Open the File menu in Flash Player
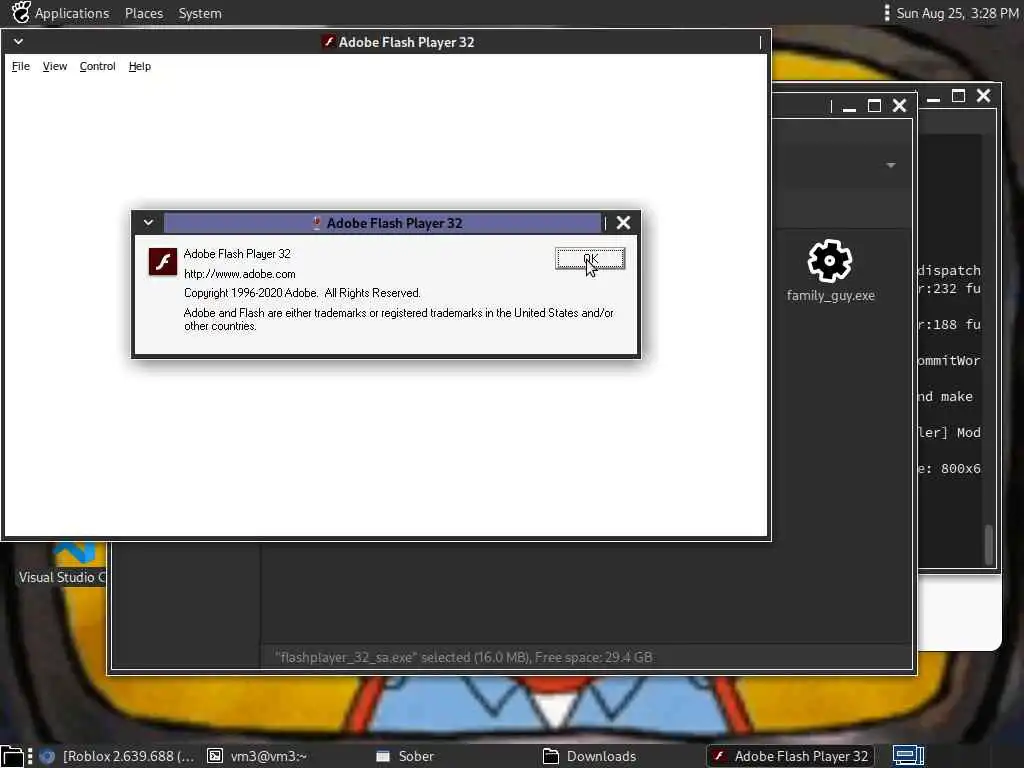 [21, 66]
